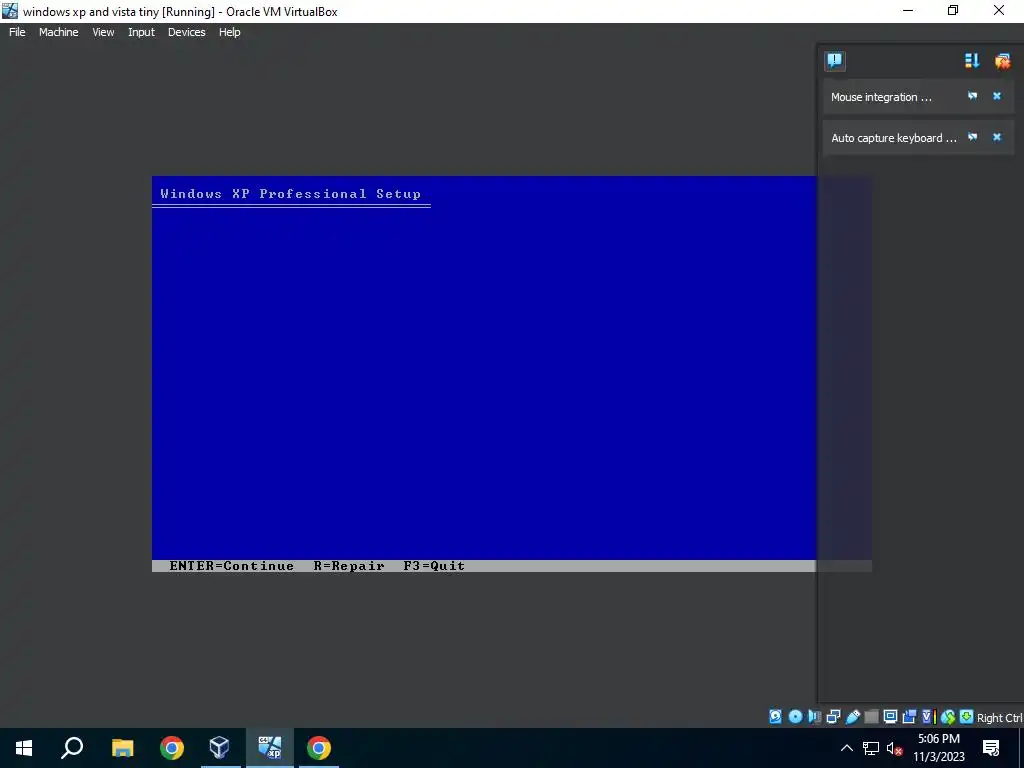Screen dimensions: 1024x768
Task: Click the ENTER=Continue option in setup bar
Action: pos(231,566)
